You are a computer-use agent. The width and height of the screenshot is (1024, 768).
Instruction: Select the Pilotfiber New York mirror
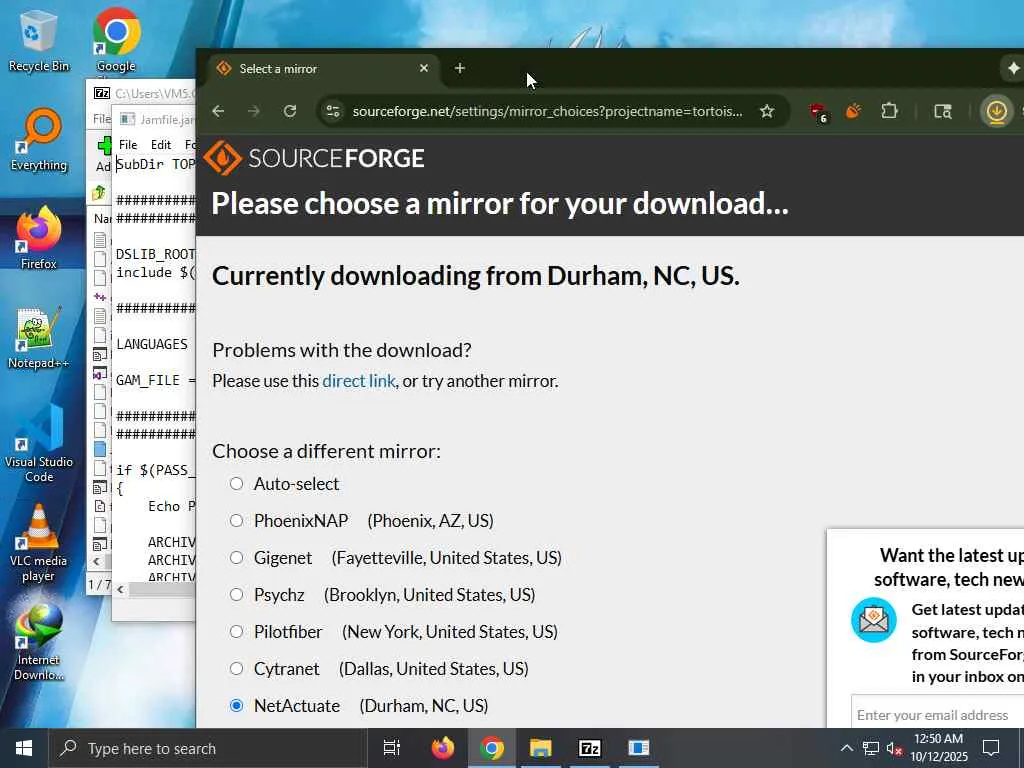click(236, 632)
